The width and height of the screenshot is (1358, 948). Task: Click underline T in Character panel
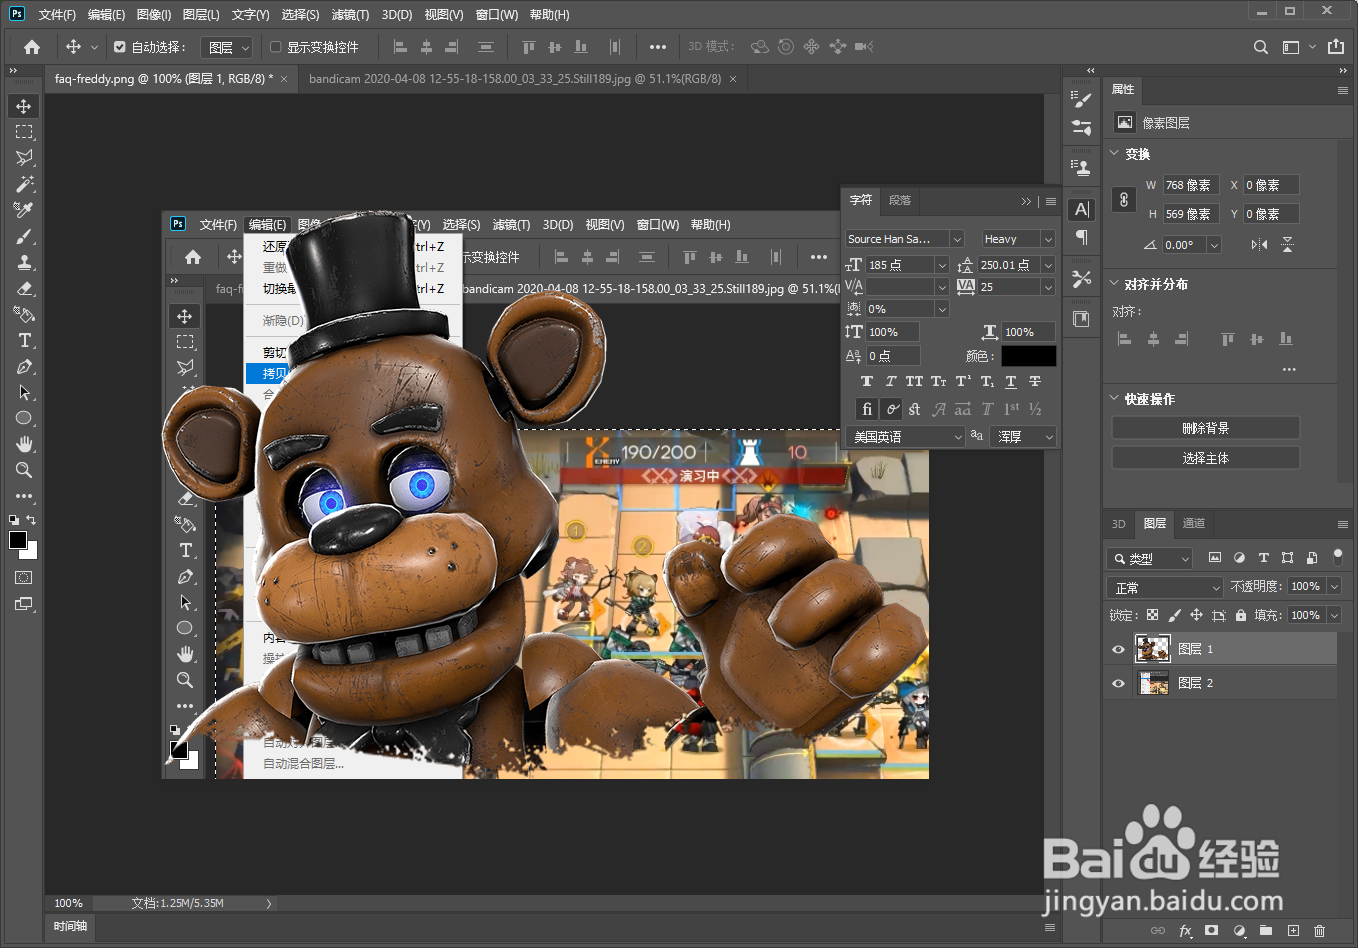click(1011, 381)
